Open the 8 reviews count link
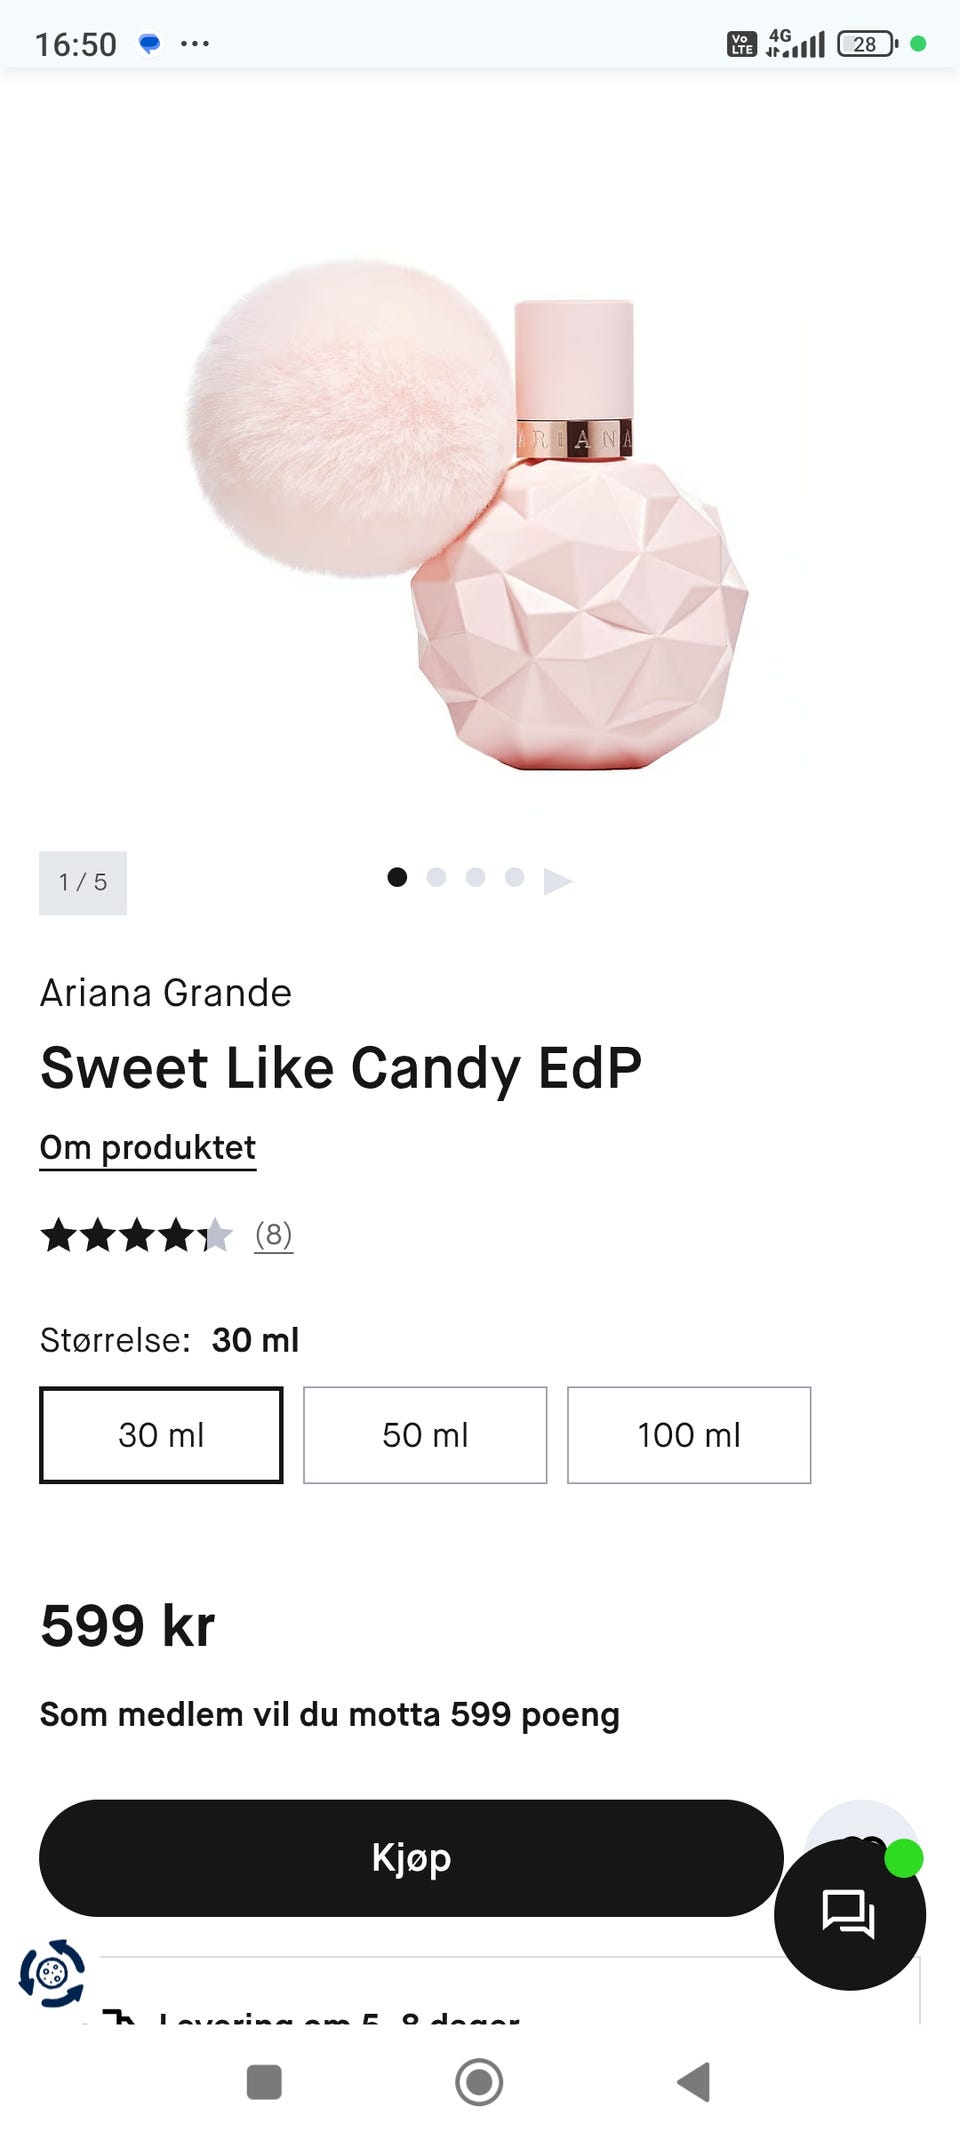 (273, 1235)
